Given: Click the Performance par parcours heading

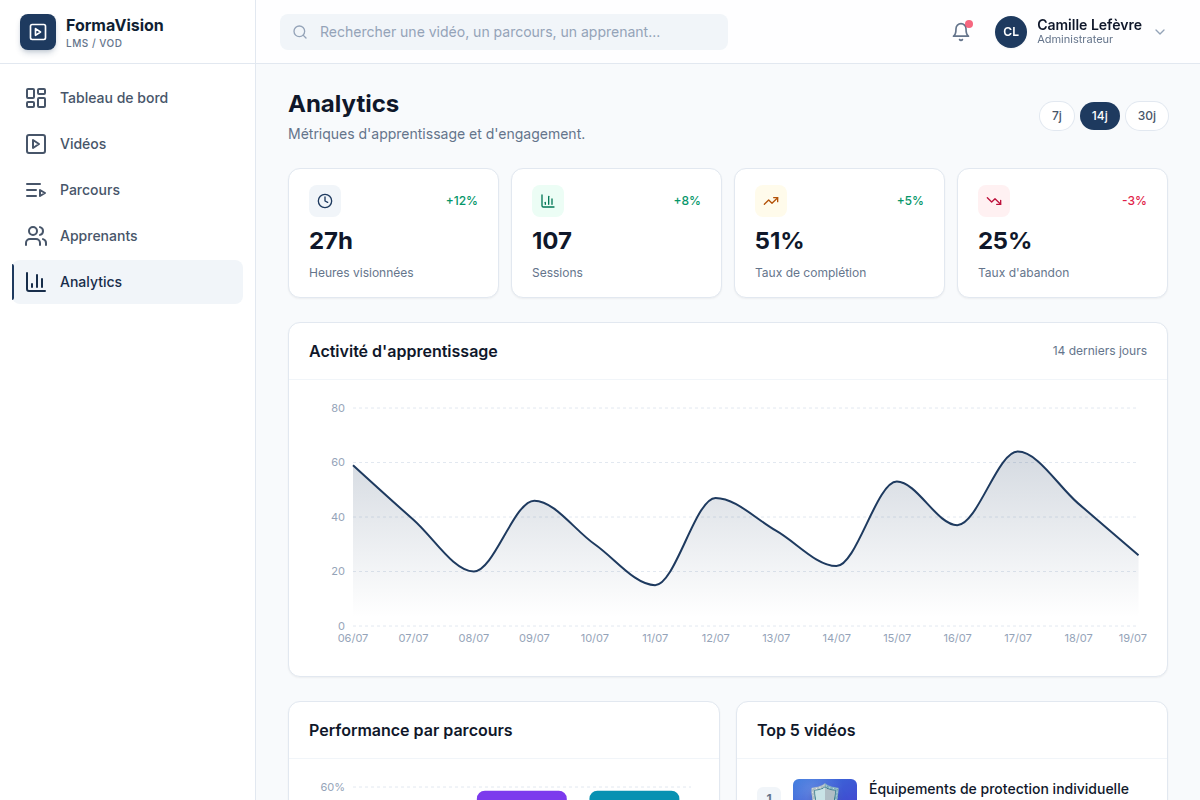Looking at the screenshot, I should tap(411, 731).
